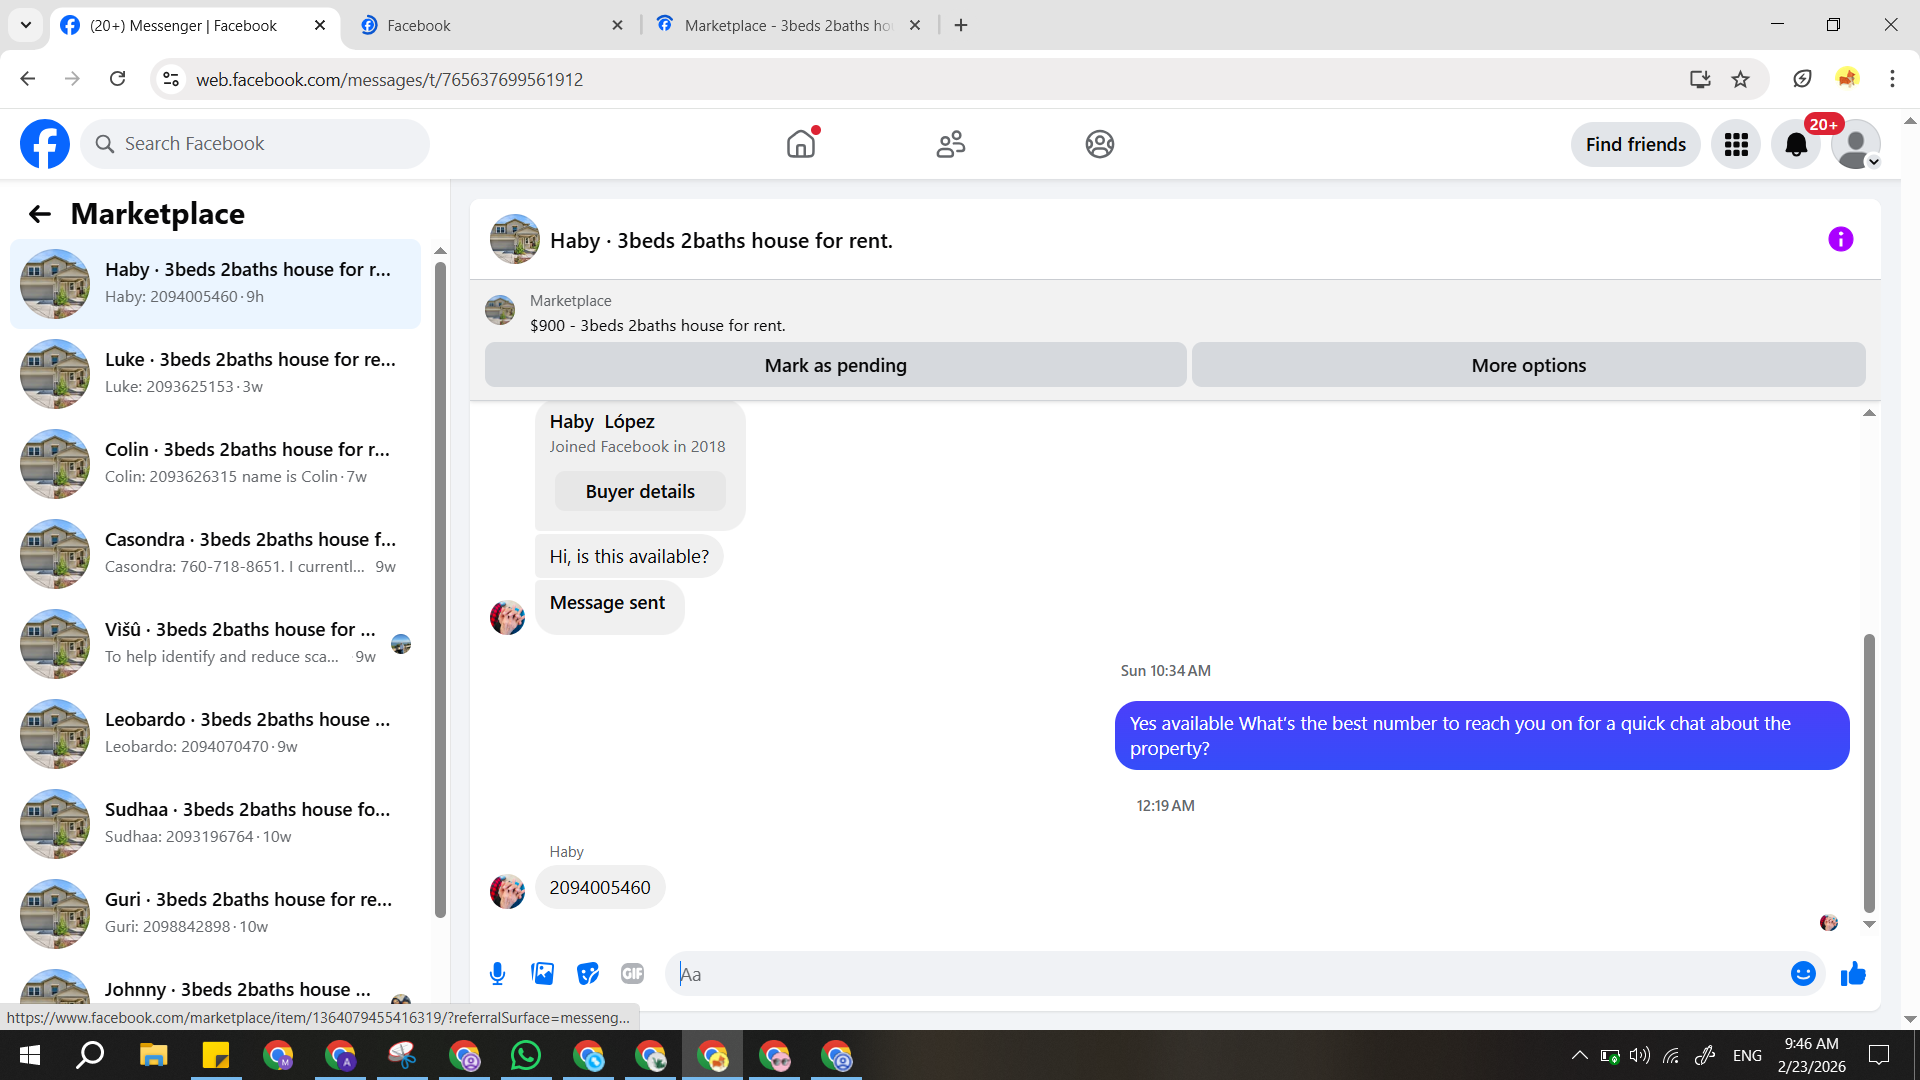Click the browser Back arrow
1920x1080 pixels.
pyautogui.click(x=28, y=79)
